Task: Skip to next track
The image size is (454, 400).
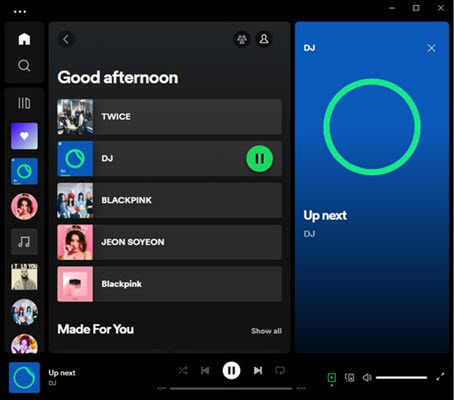Action: click(258, 370)
